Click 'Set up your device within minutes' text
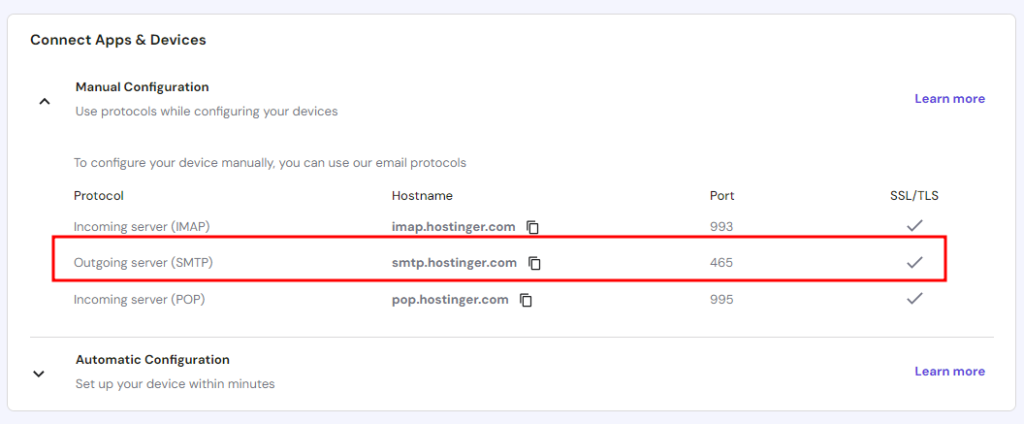The width and height of the screenshot is (1024, 424). (175, 383)
